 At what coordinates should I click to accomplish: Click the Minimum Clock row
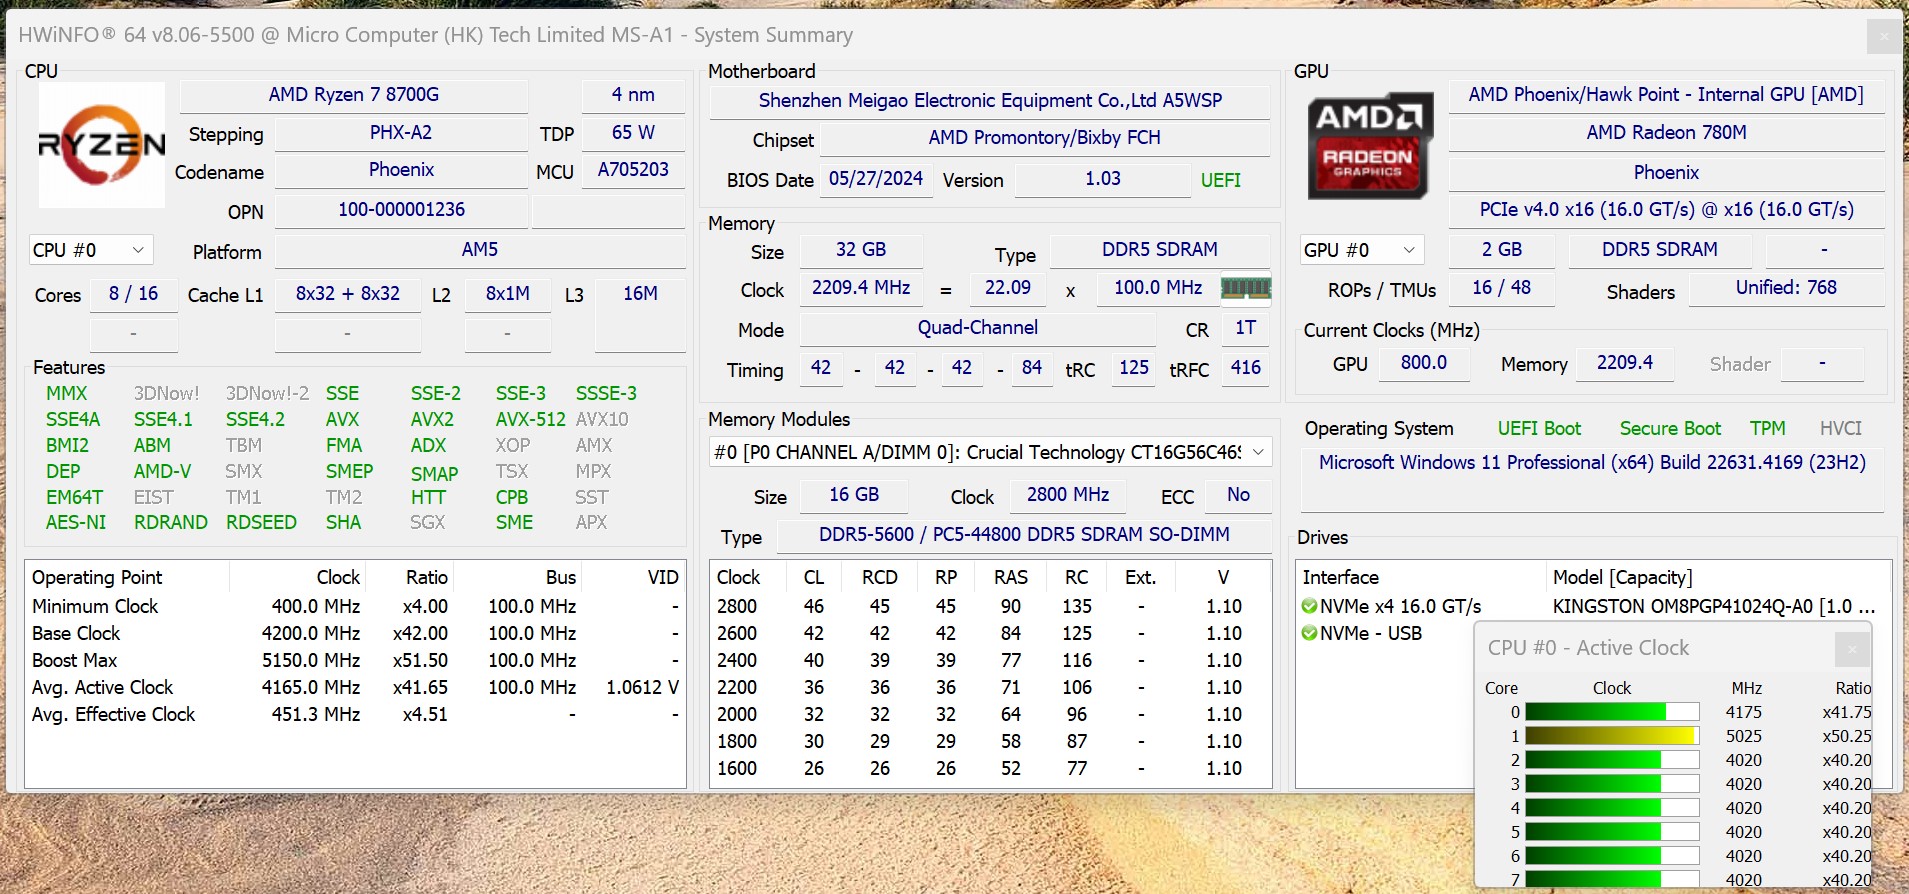coord(355,606)
